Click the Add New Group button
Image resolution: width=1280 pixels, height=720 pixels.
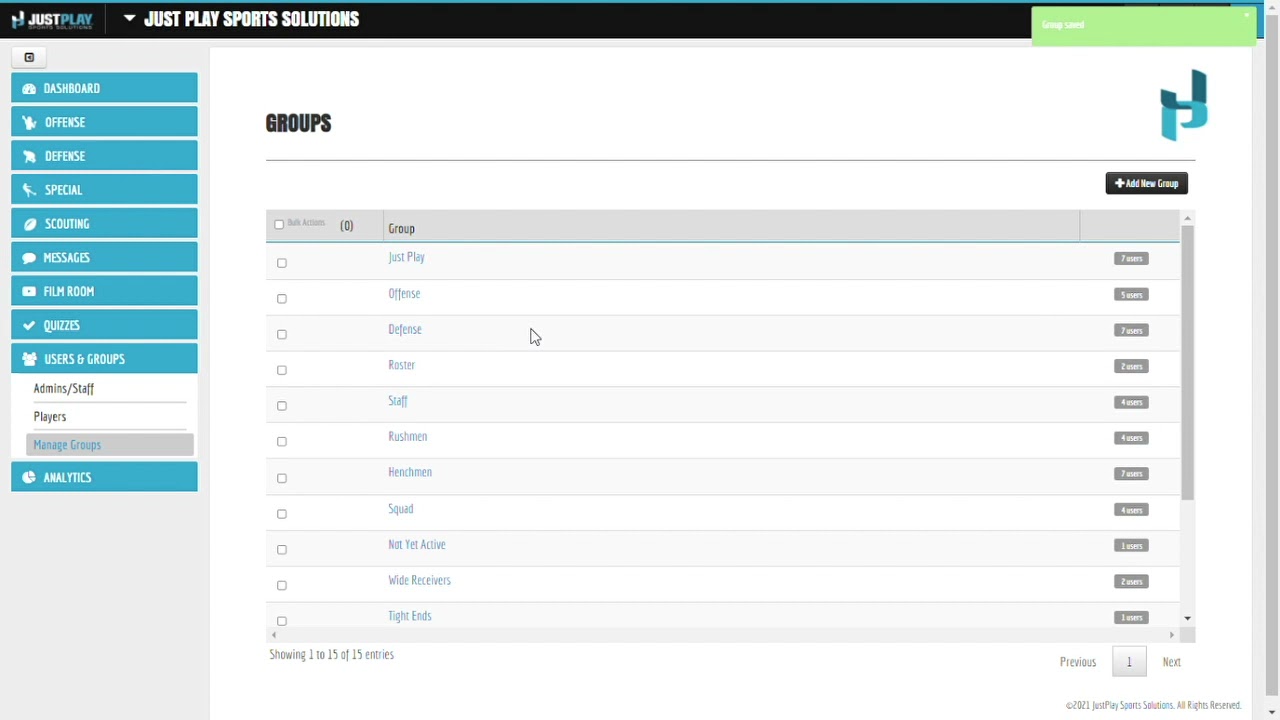[1146, 183]
